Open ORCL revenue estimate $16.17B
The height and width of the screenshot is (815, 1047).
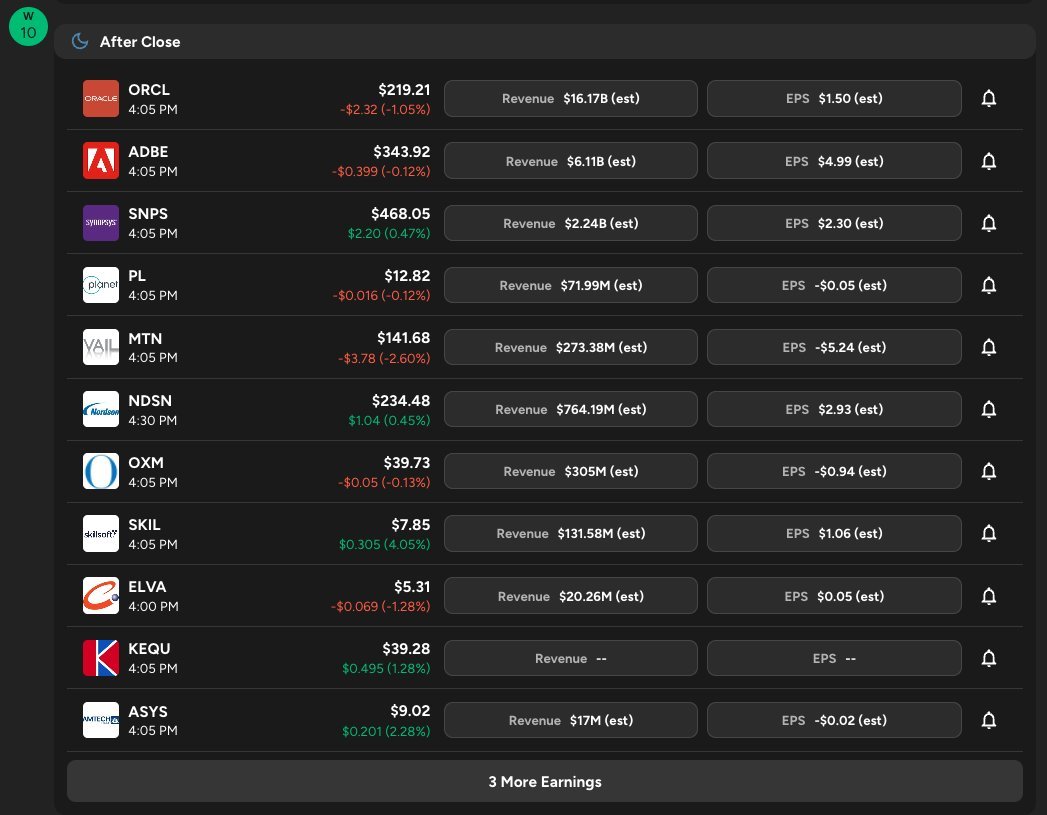(571, 99)
